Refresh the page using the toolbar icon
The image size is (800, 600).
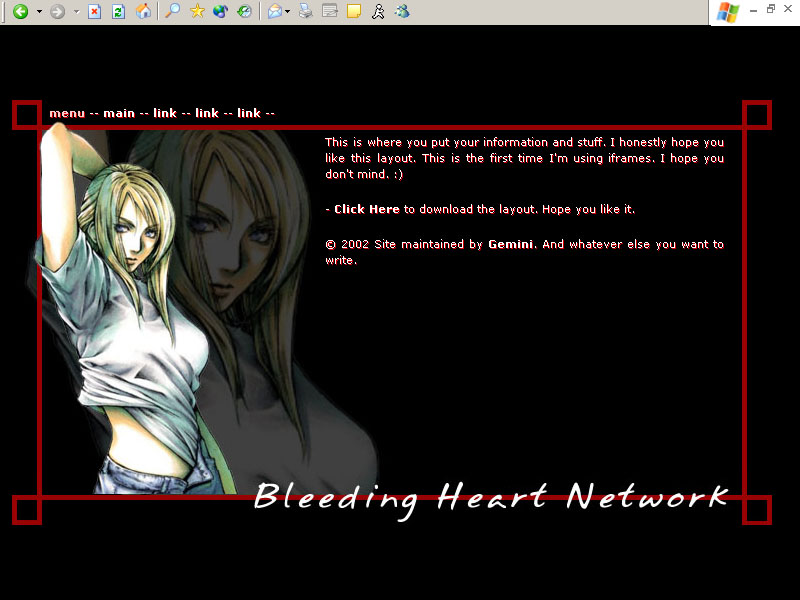tap(118, 12)
